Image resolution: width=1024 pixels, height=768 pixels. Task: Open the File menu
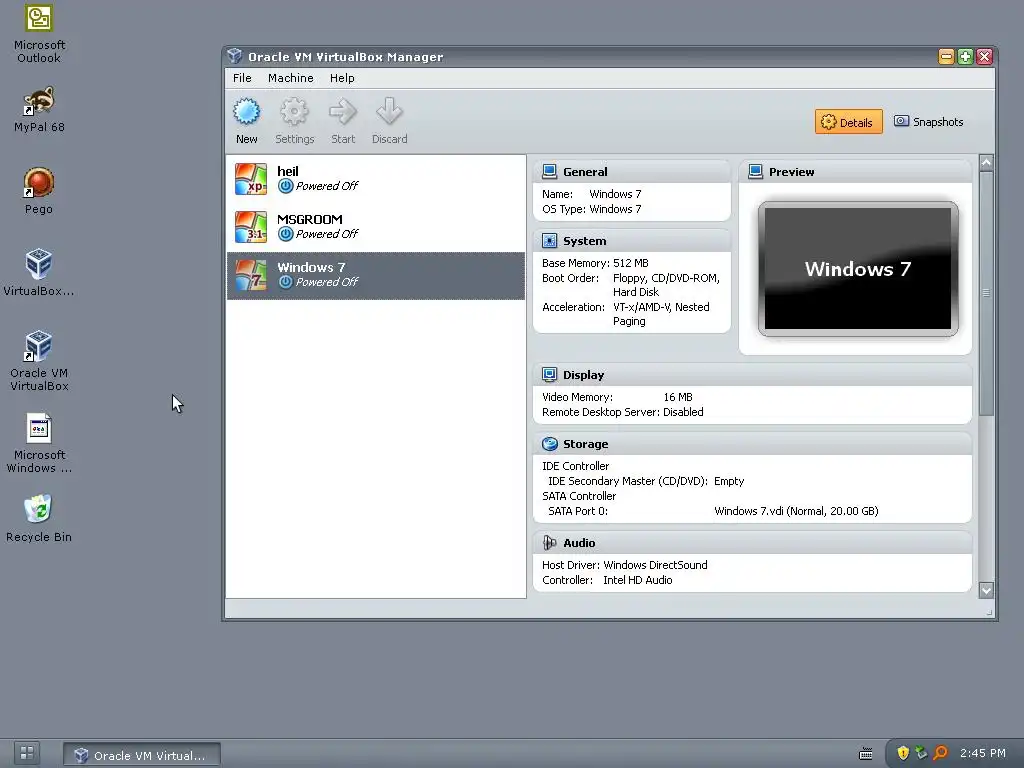(x=242, y=78)
